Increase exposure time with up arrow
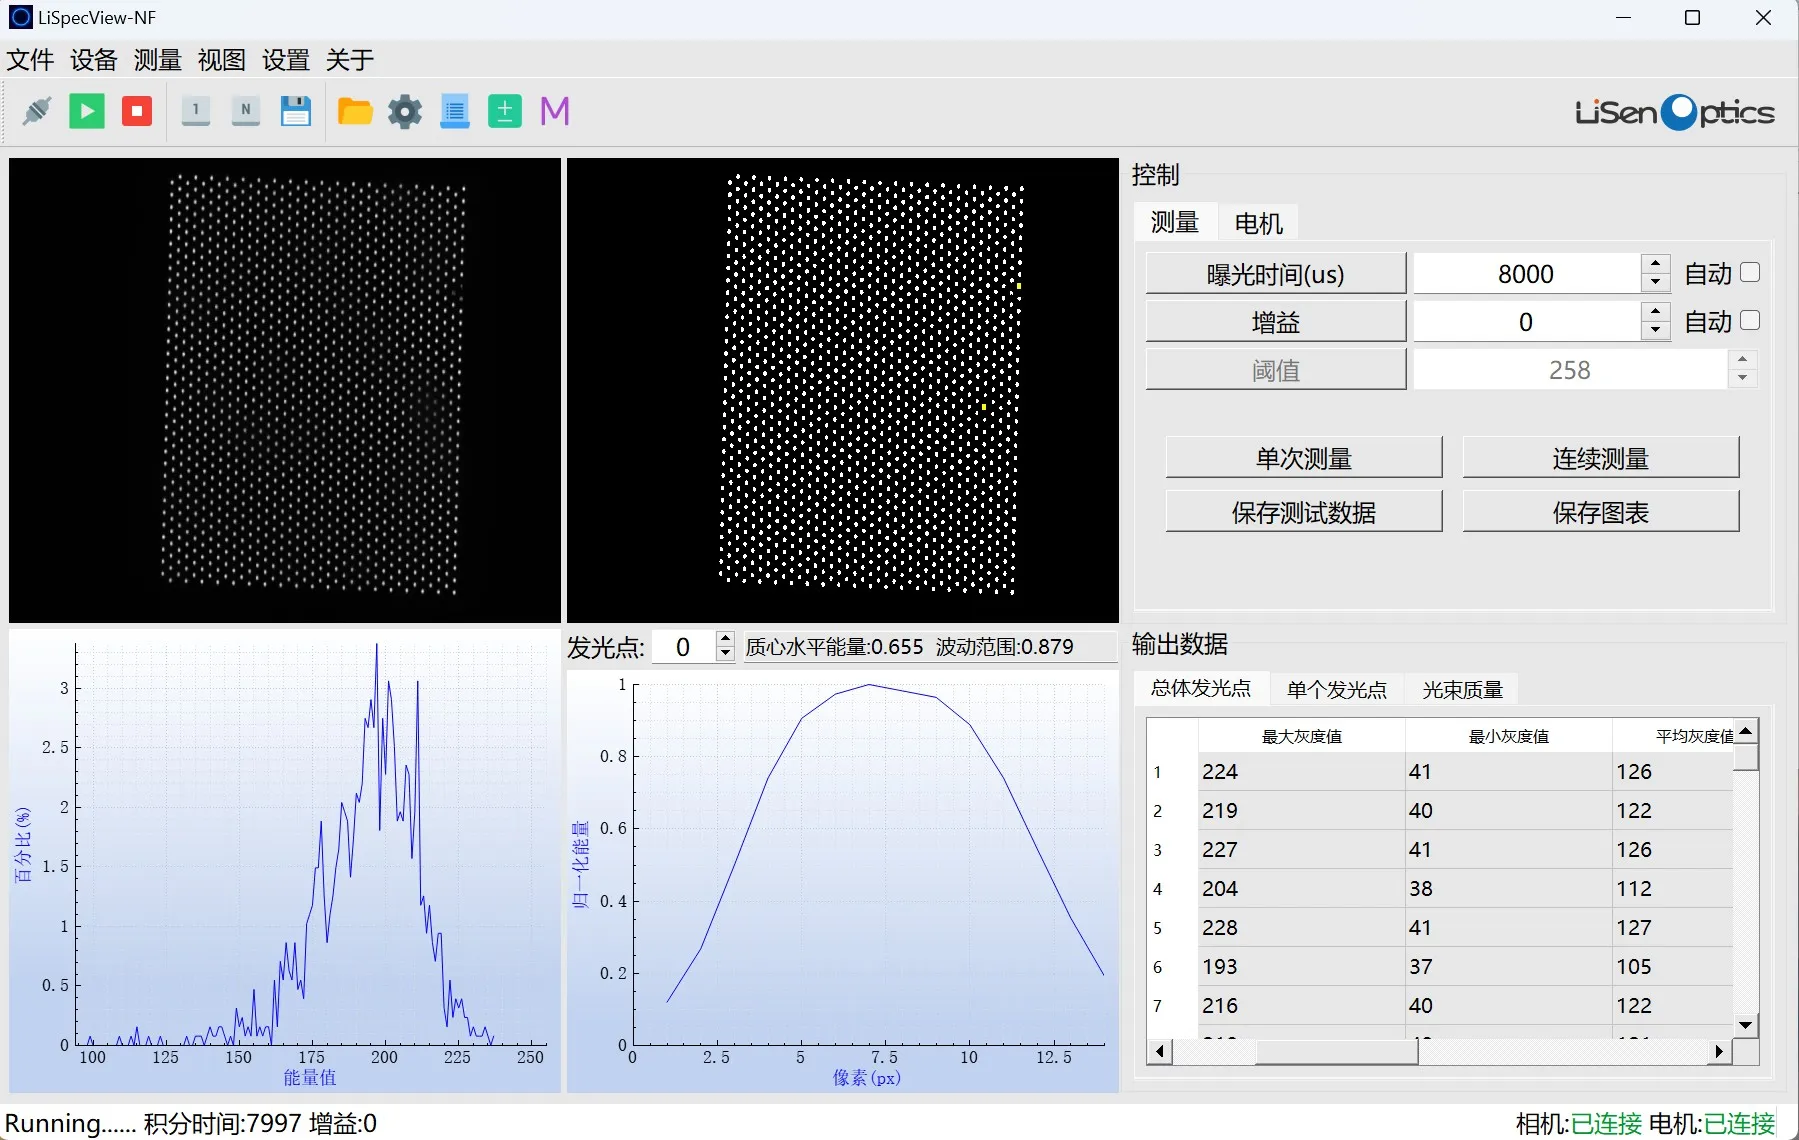Viewport: 1799px width, 1140px height. point(1656,264)
